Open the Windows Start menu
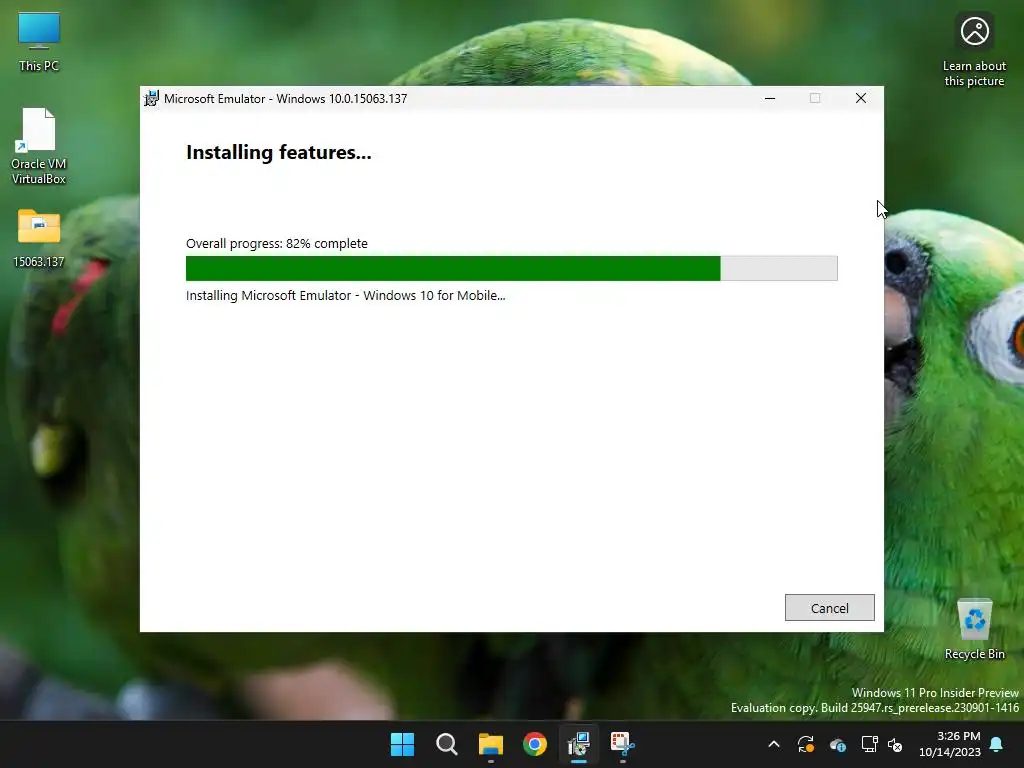This screenshot has height=768, width=1024. (x=402, y=744)
